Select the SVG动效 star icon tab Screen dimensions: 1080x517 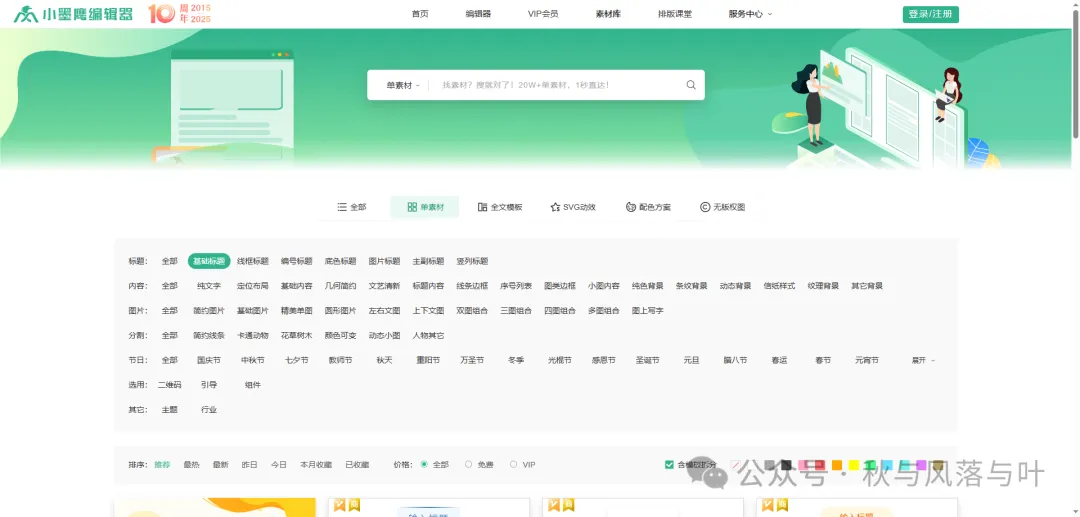pos(572,207)
